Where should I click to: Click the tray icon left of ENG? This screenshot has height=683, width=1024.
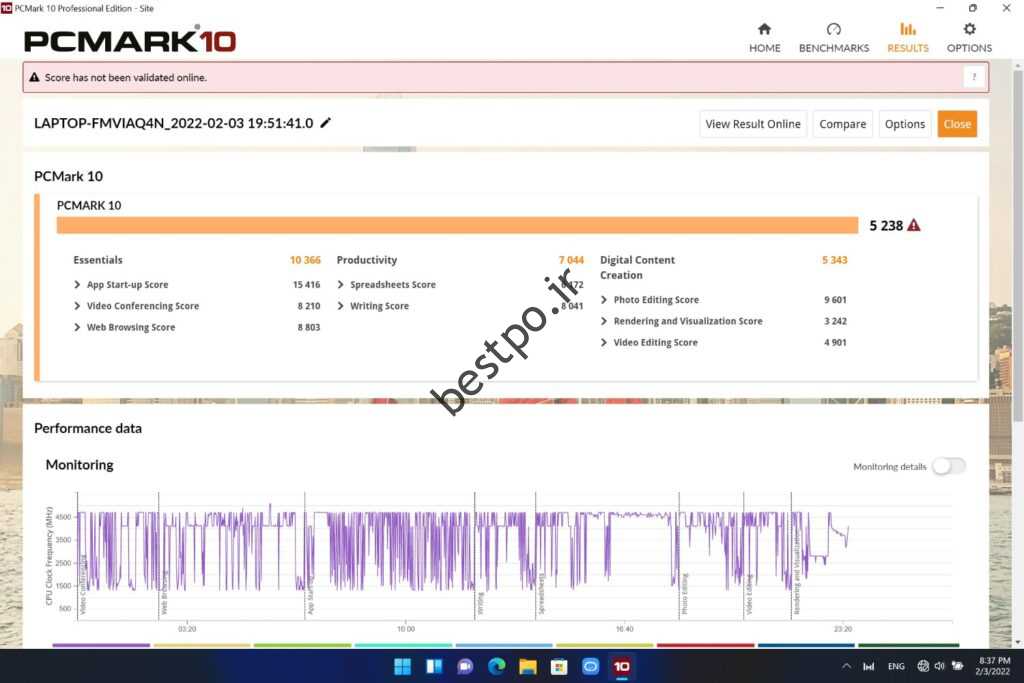point(869,666)
